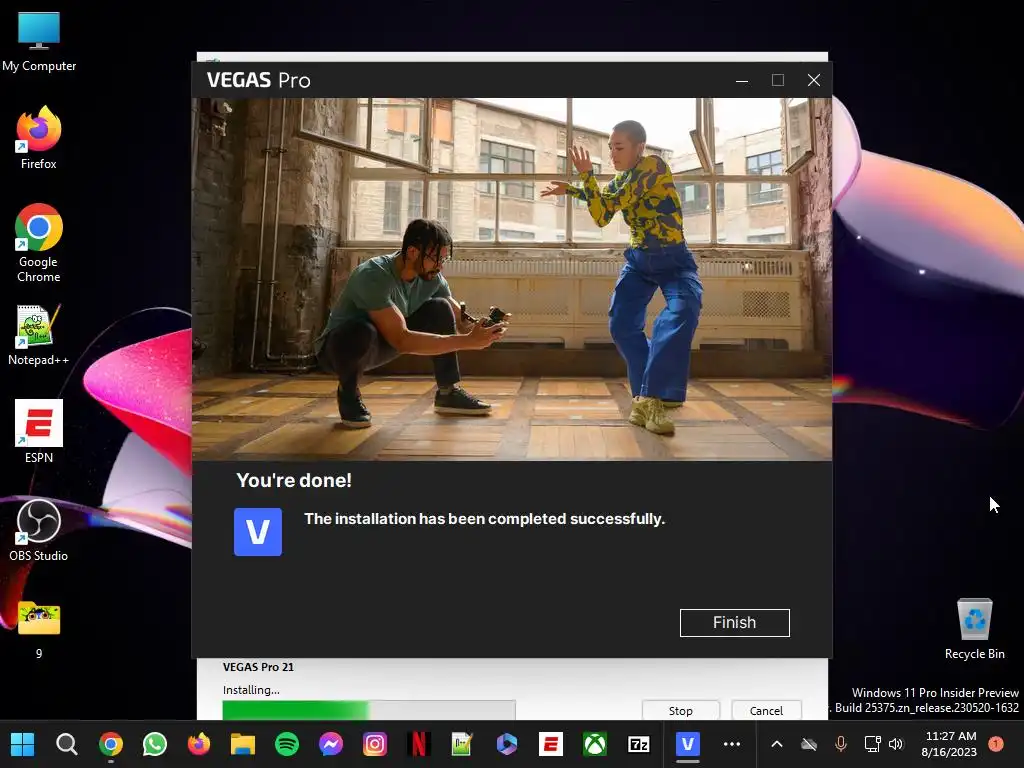
Task: Select the folder named 9 on the desktop
Action: pyautogui.click(x=39, y=630)
